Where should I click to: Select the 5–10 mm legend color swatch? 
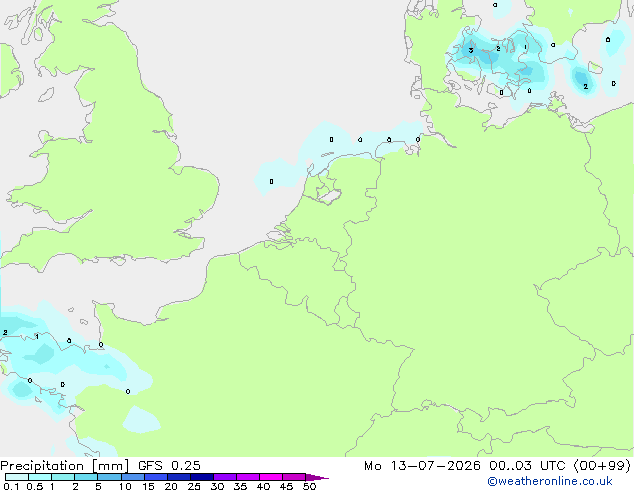[109, 477]
